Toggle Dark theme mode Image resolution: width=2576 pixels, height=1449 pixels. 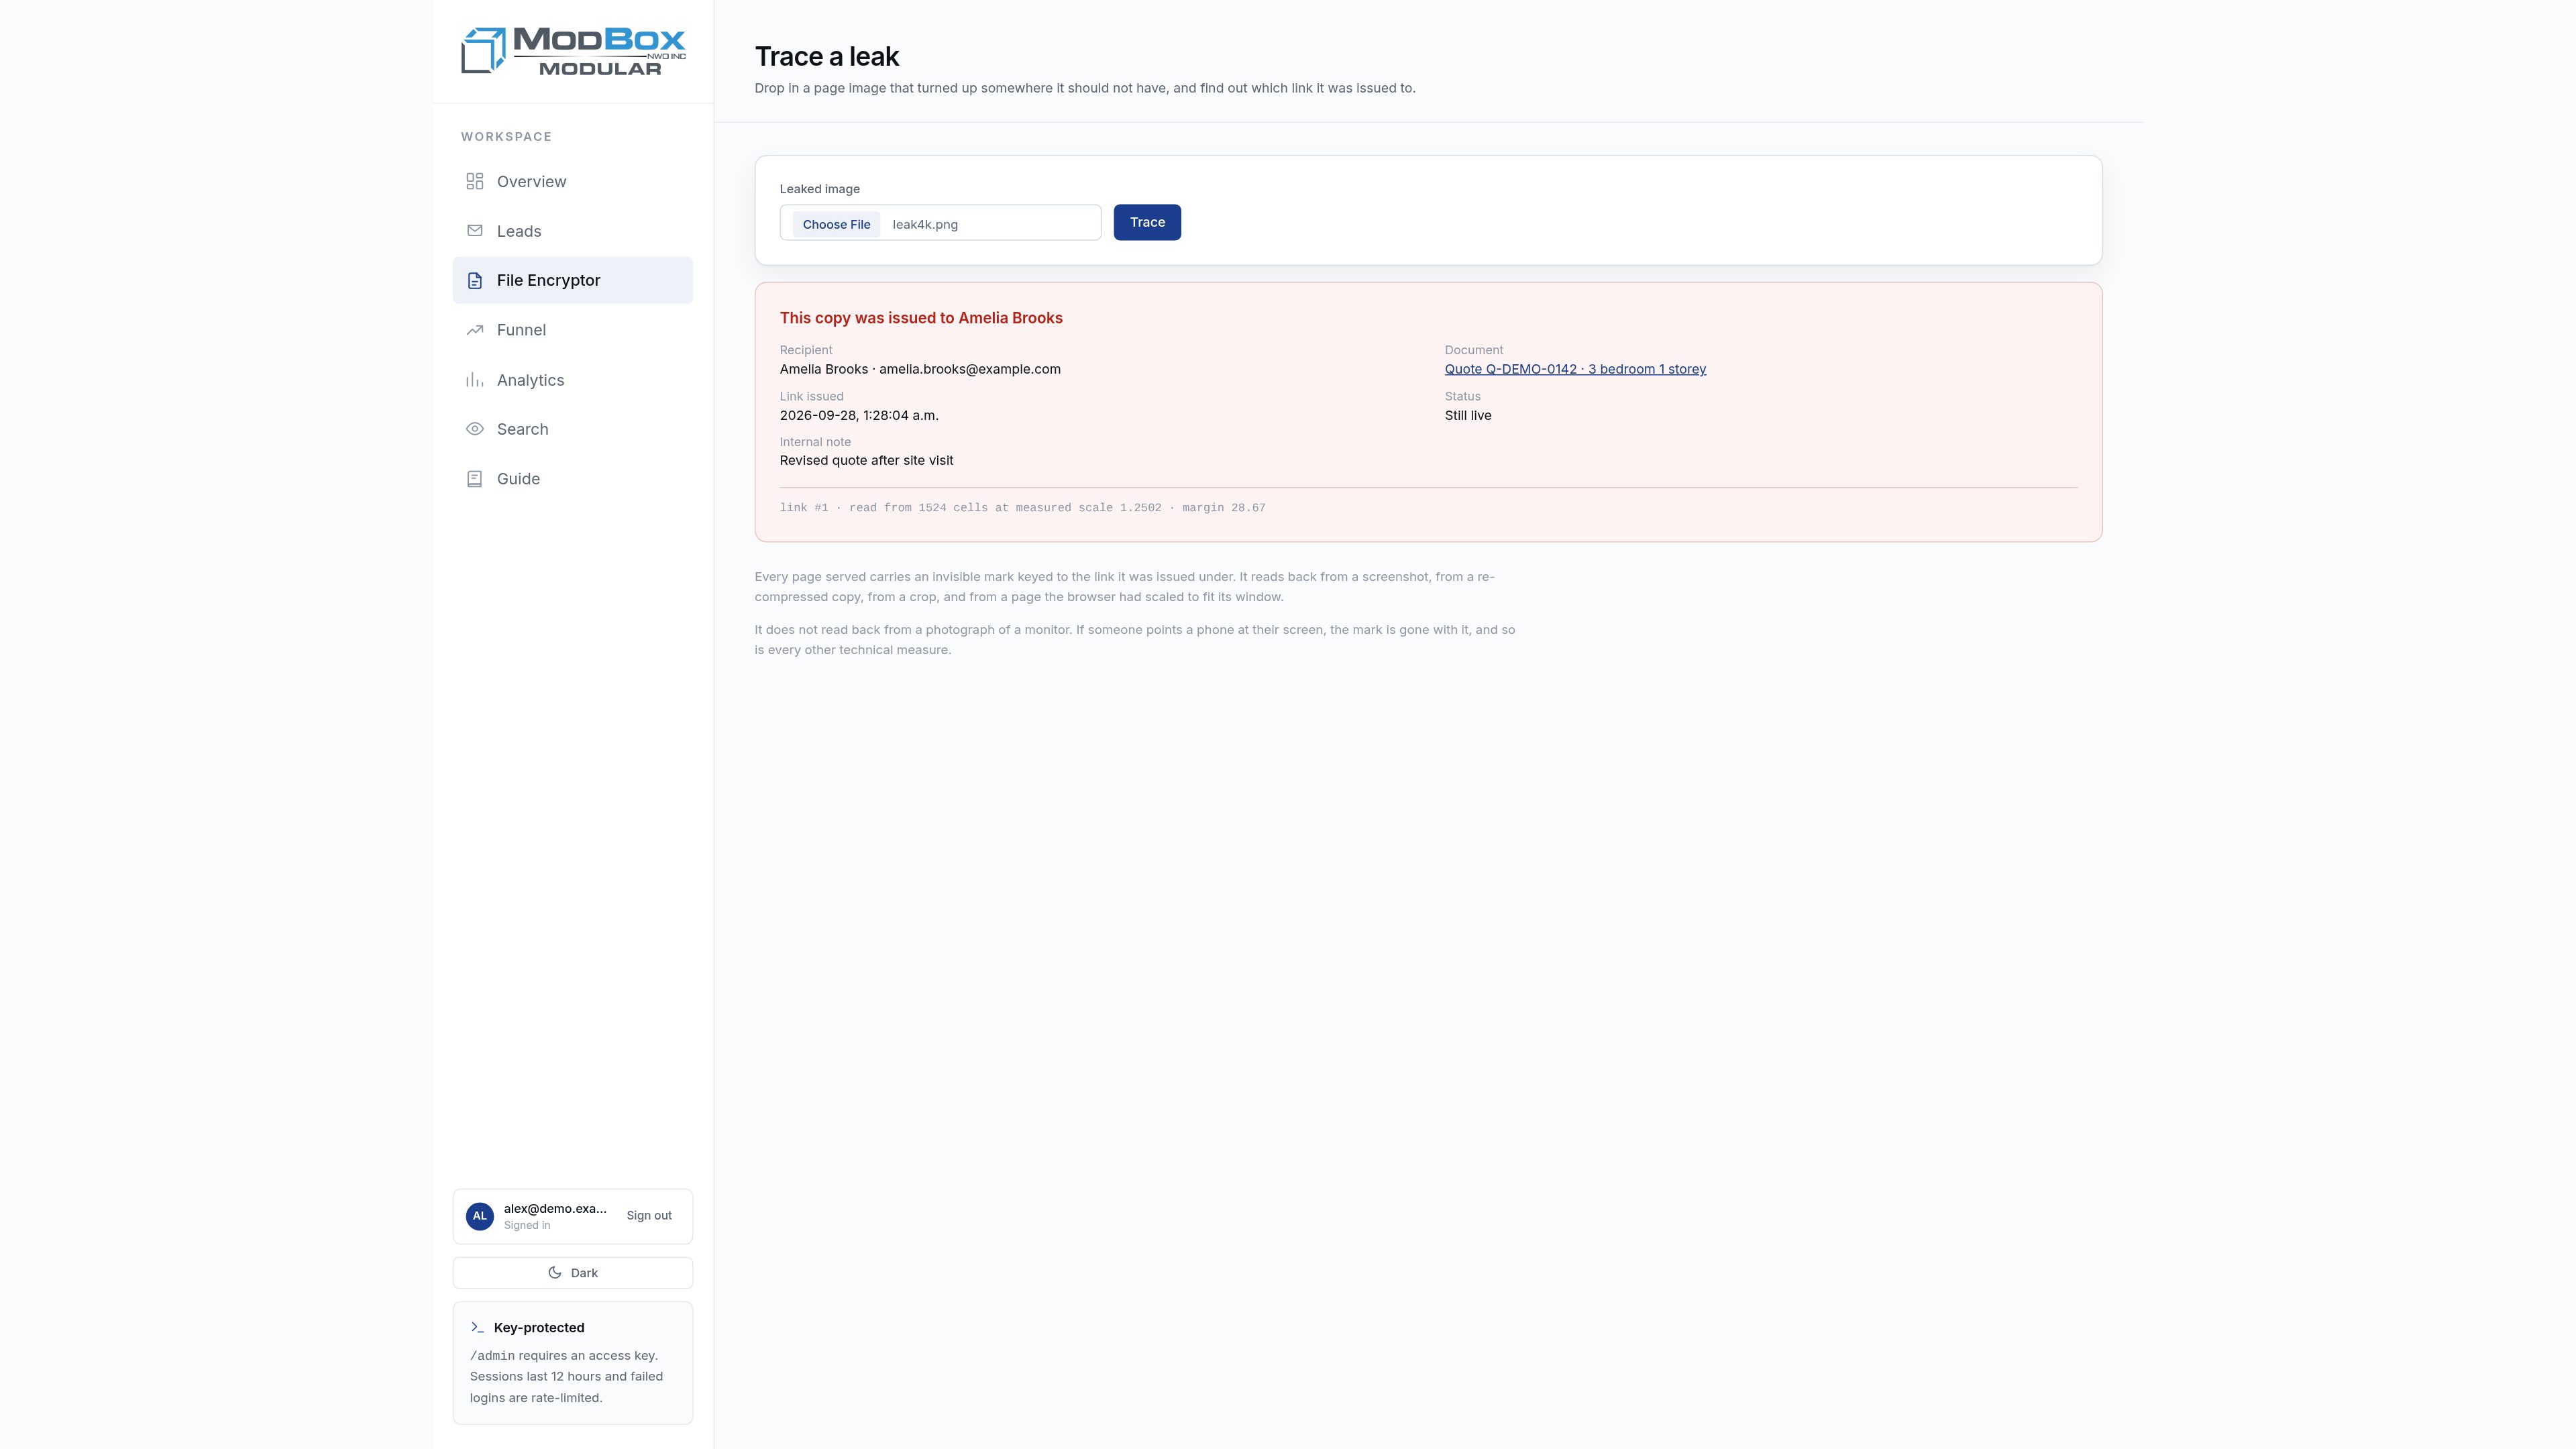[573, 1273]
